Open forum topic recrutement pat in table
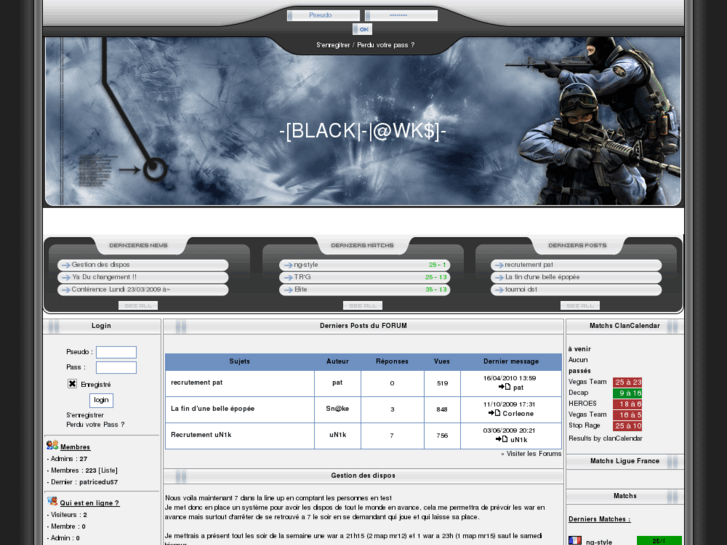 (197, 383)
